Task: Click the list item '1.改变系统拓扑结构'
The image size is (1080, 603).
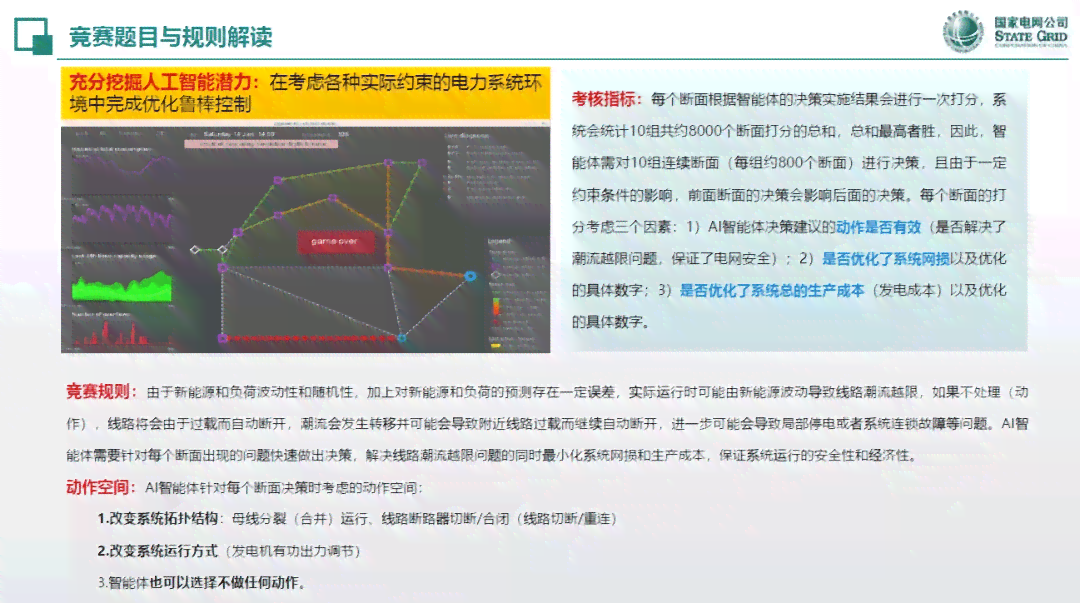Action: click(x=158, y=518)
